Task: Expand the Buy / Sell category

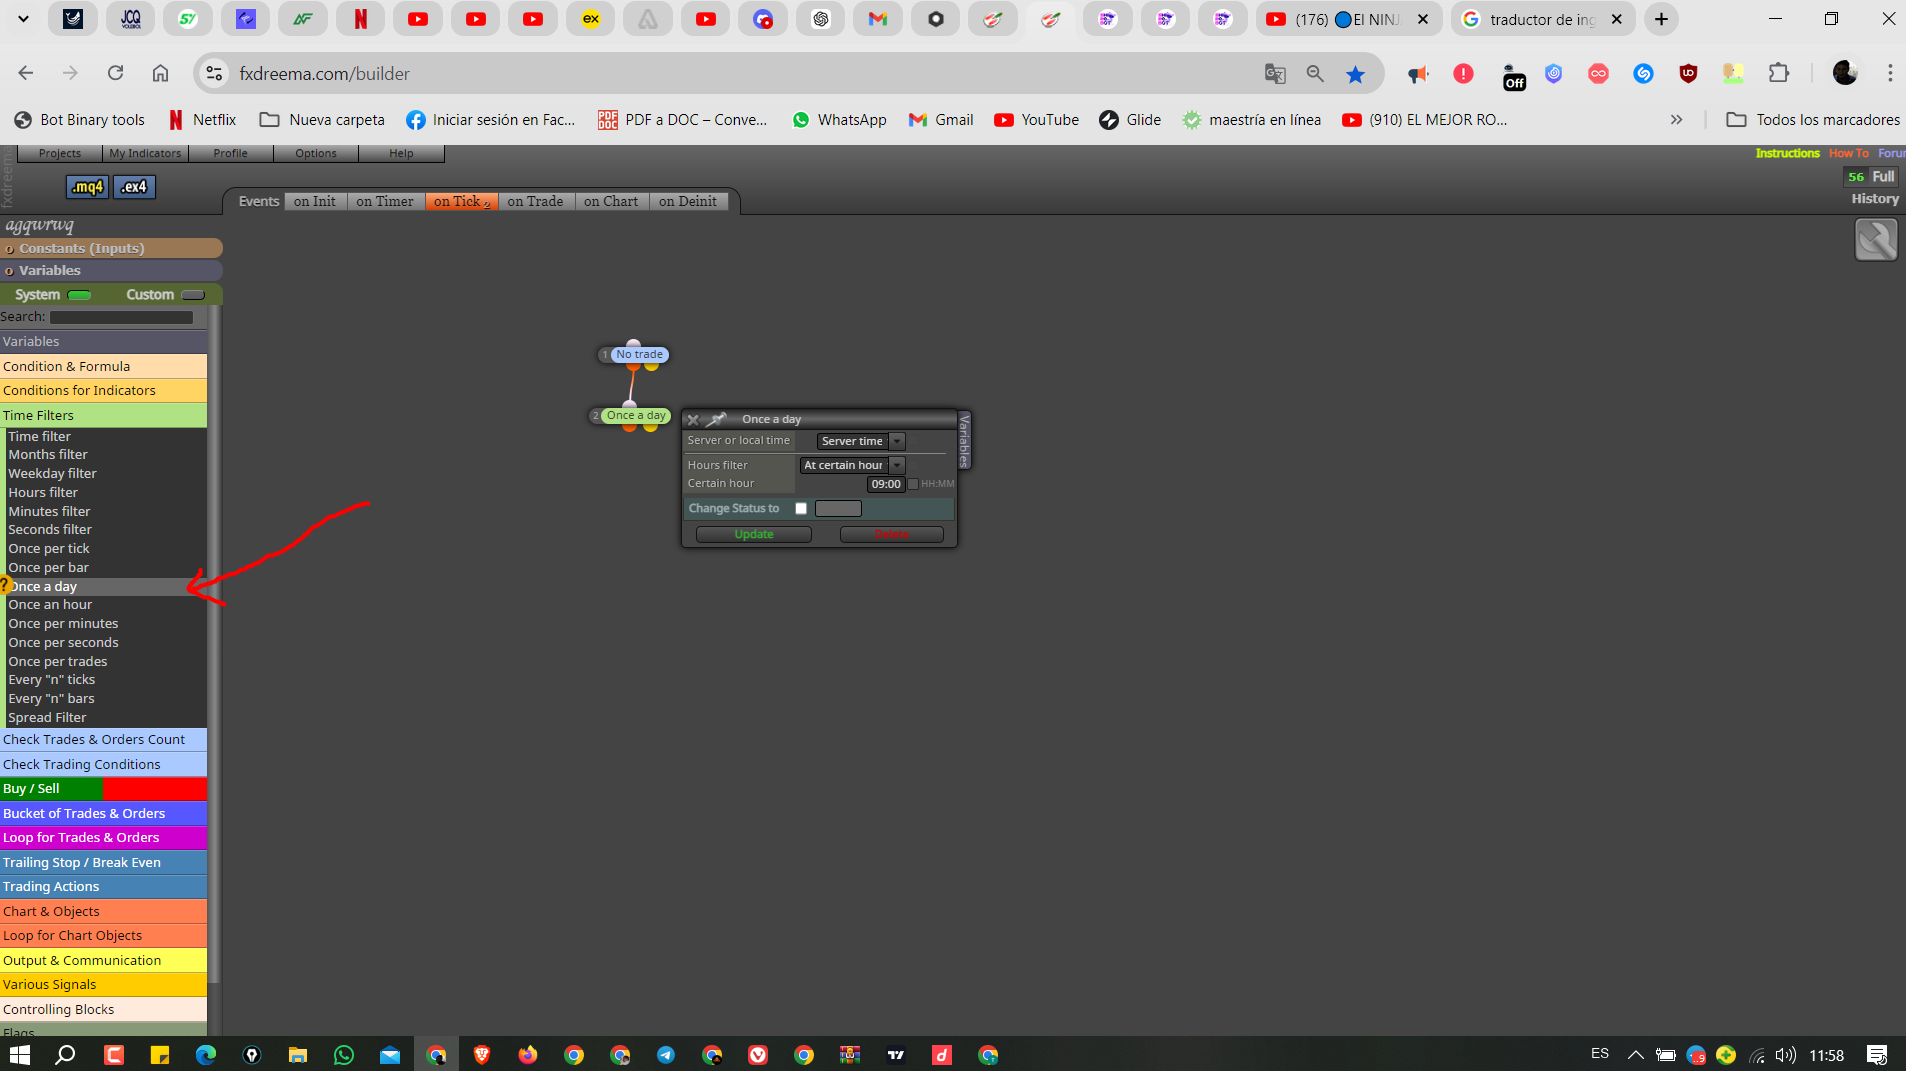Action: (x=103, y=789)
